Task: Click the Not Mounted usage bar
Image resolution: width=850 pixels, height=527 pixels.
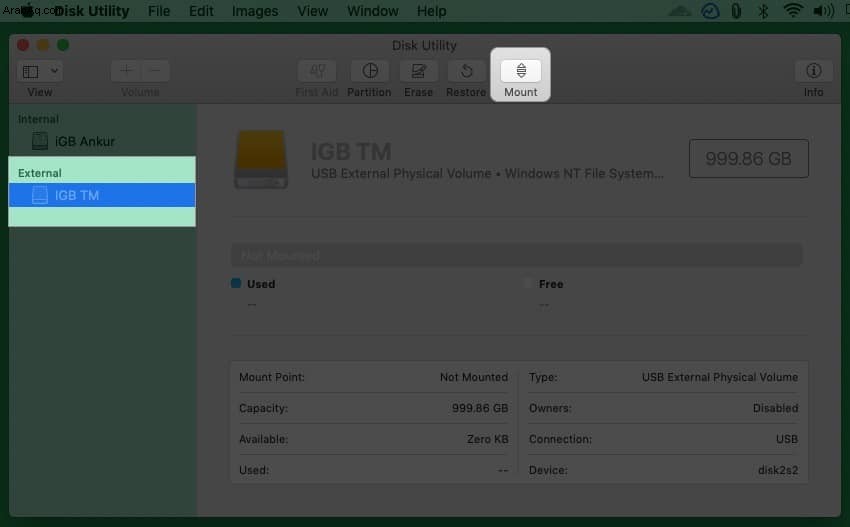Action: click(517, 255)
